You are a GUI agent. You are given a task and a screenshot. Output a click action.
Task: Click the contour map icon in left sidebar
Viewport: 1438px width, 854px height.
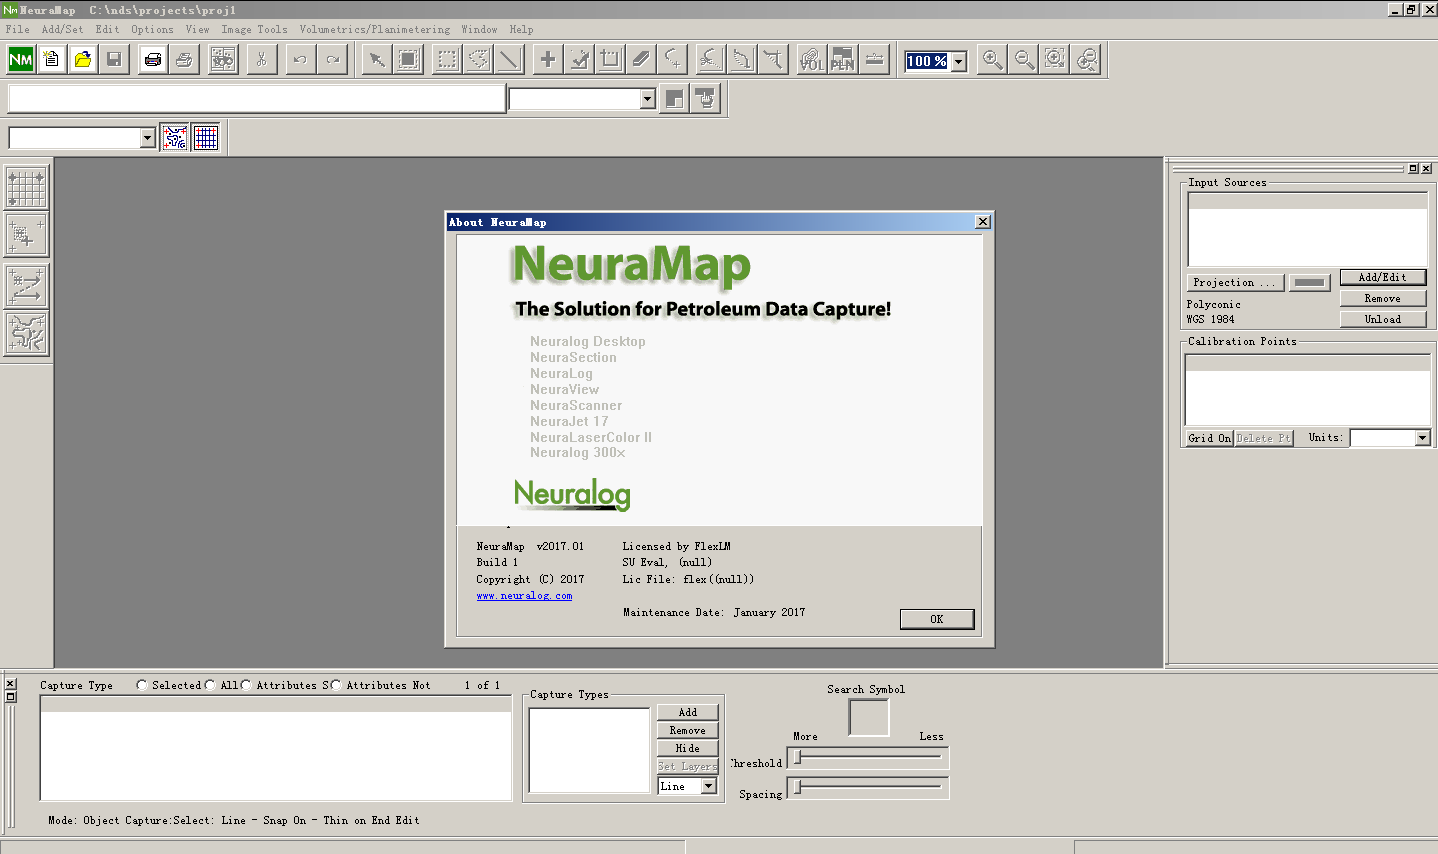point(26,333)
